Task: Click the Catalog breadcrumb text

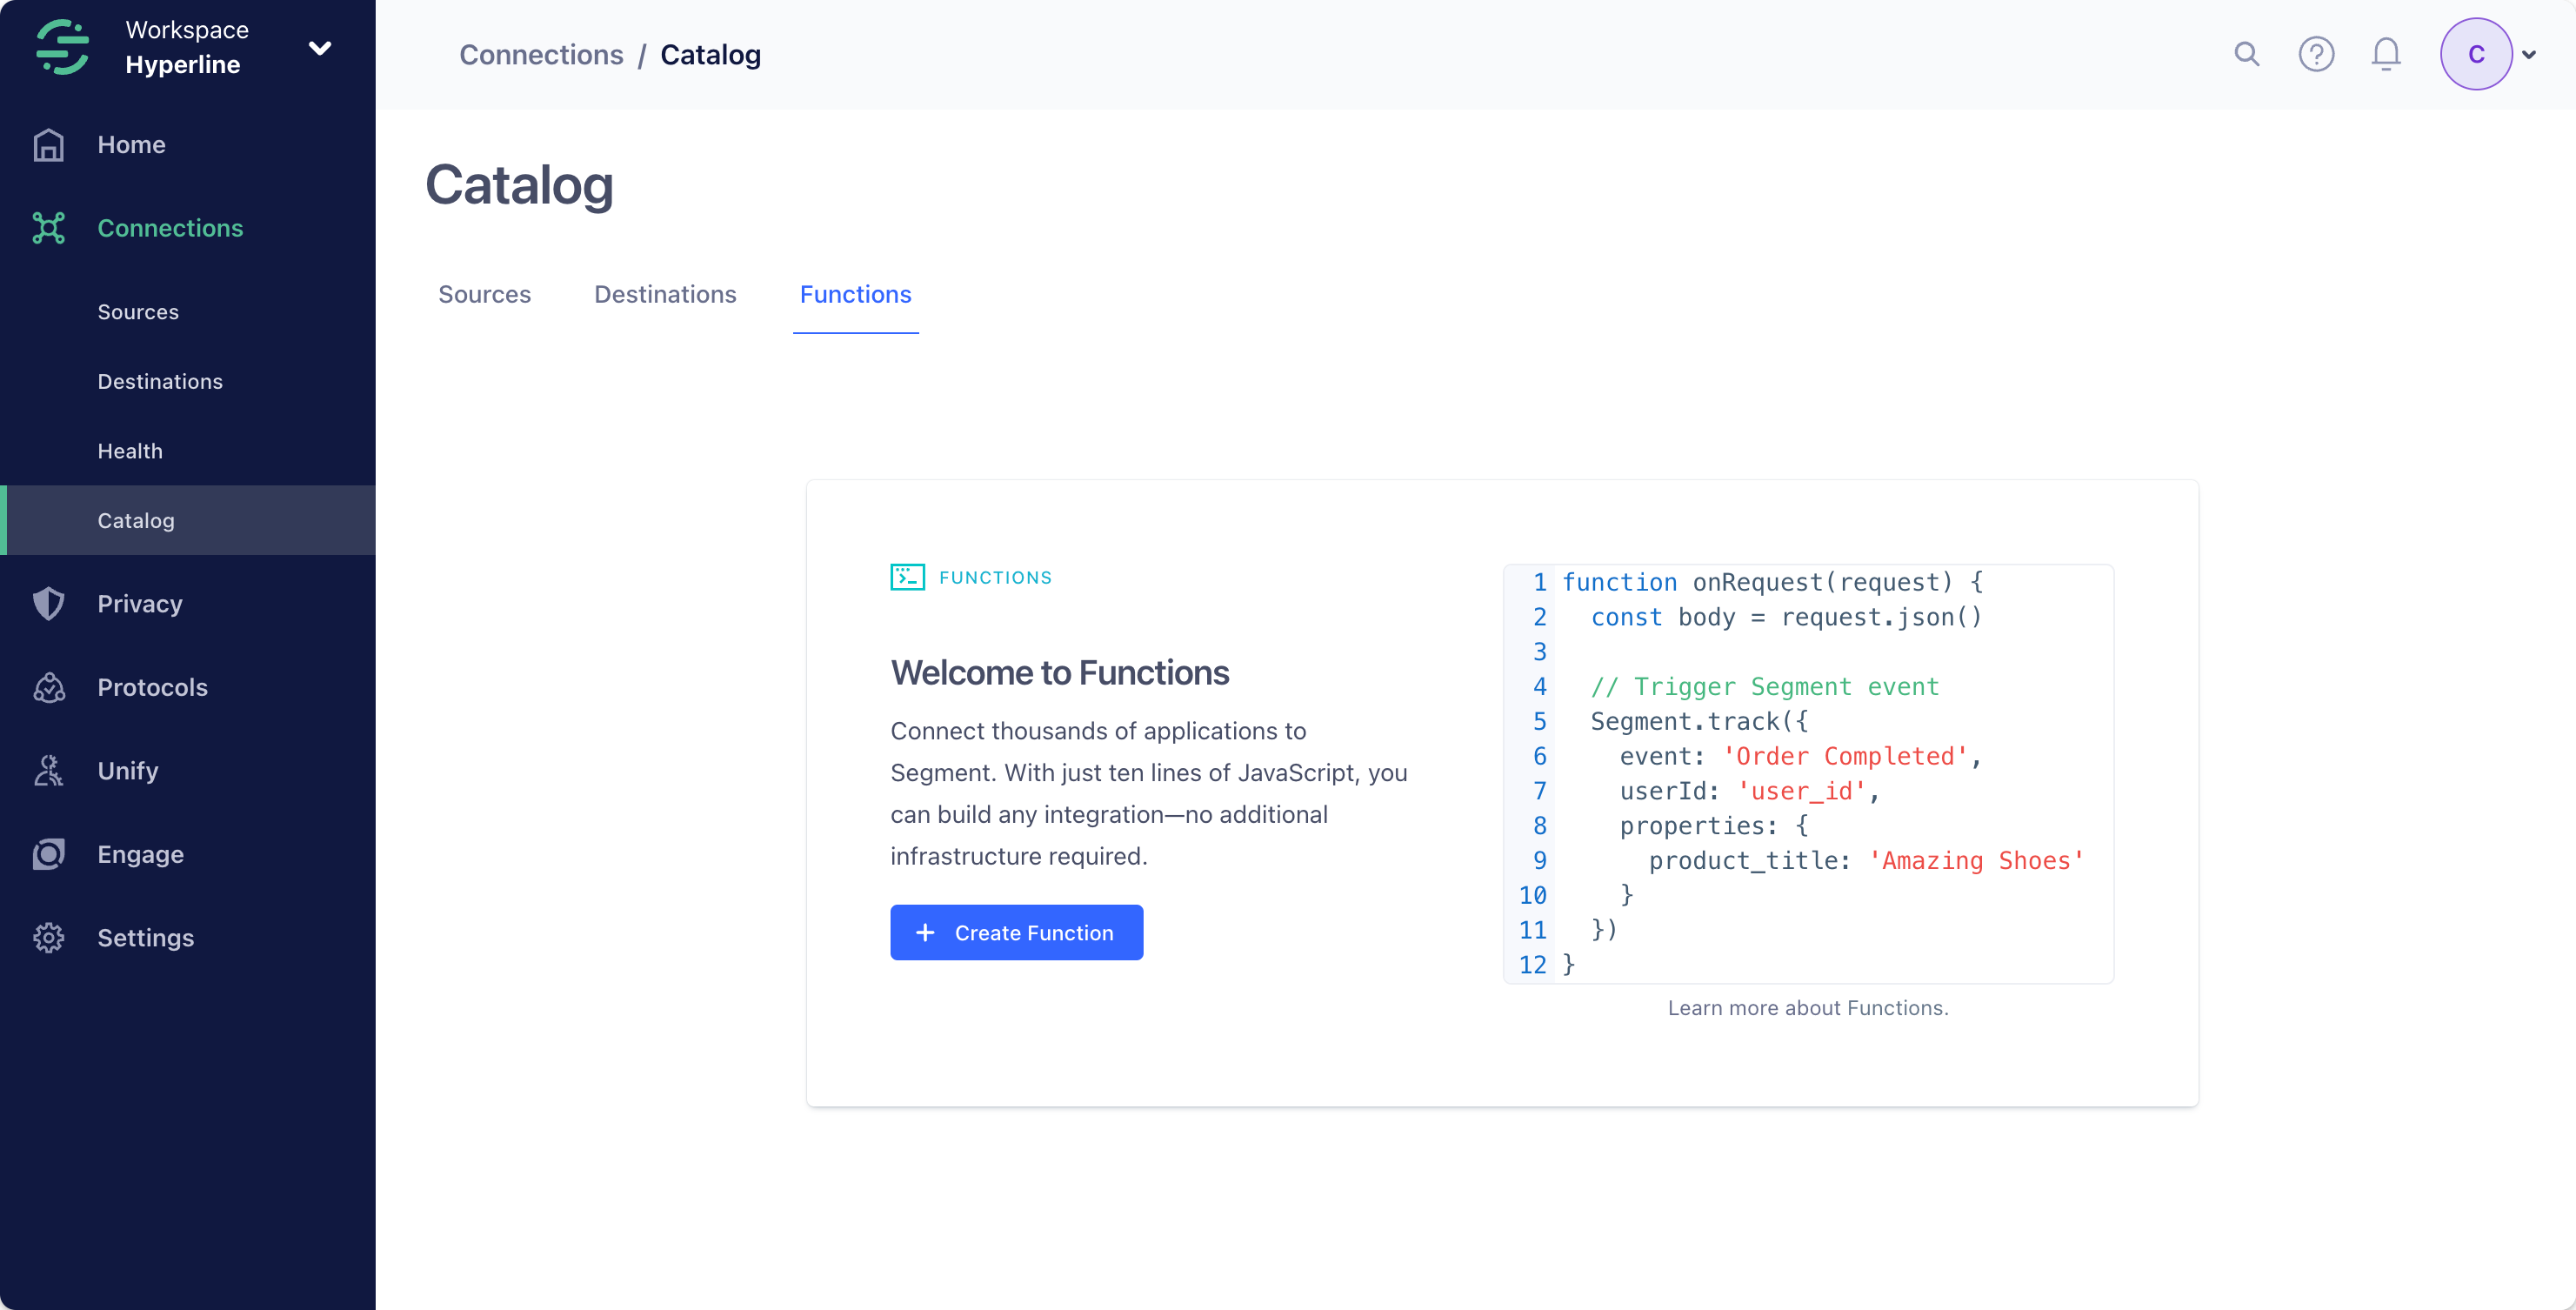Action: (x=711, y=55)
